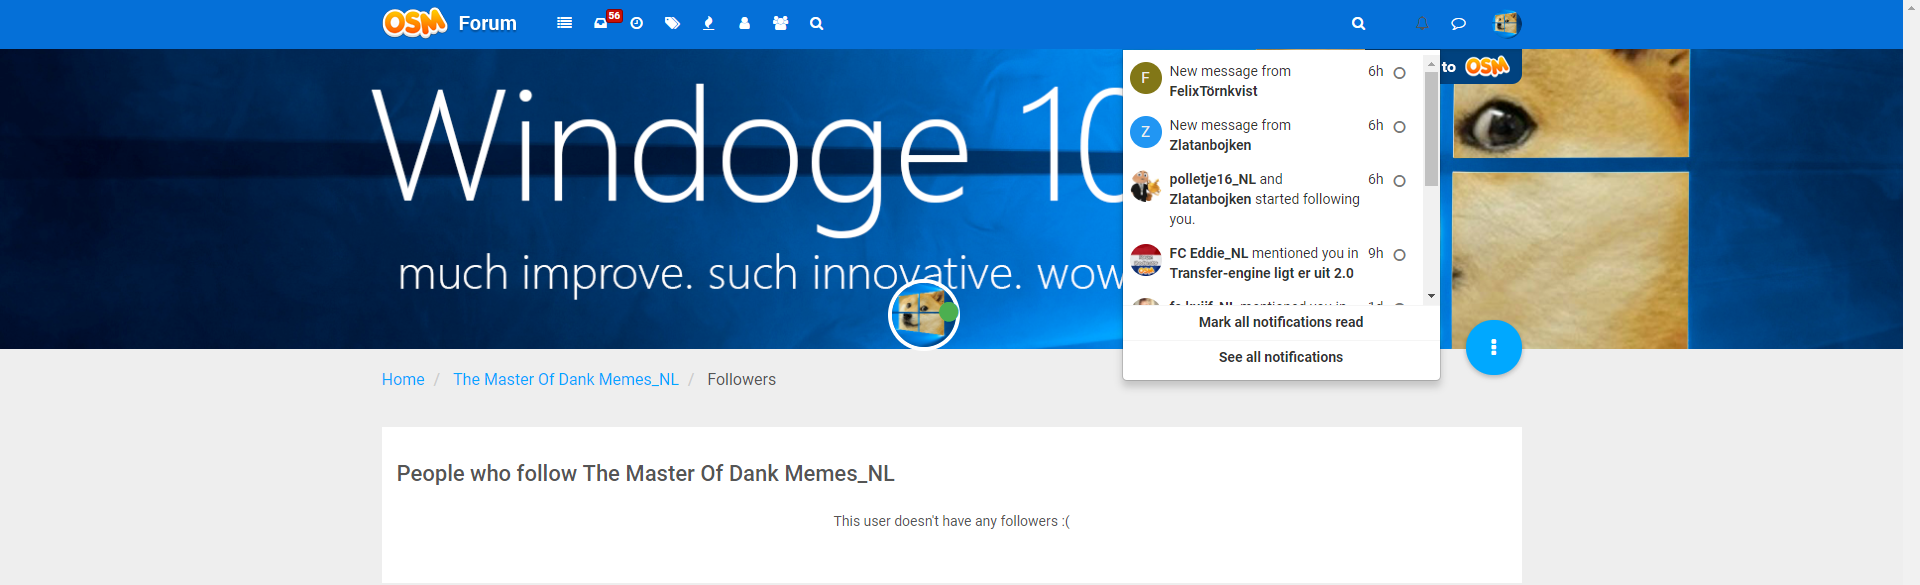This screenshot has height=585, width=1920.
Task: Open the profile three-dot floating menu button
Action: click(1494, 347)
